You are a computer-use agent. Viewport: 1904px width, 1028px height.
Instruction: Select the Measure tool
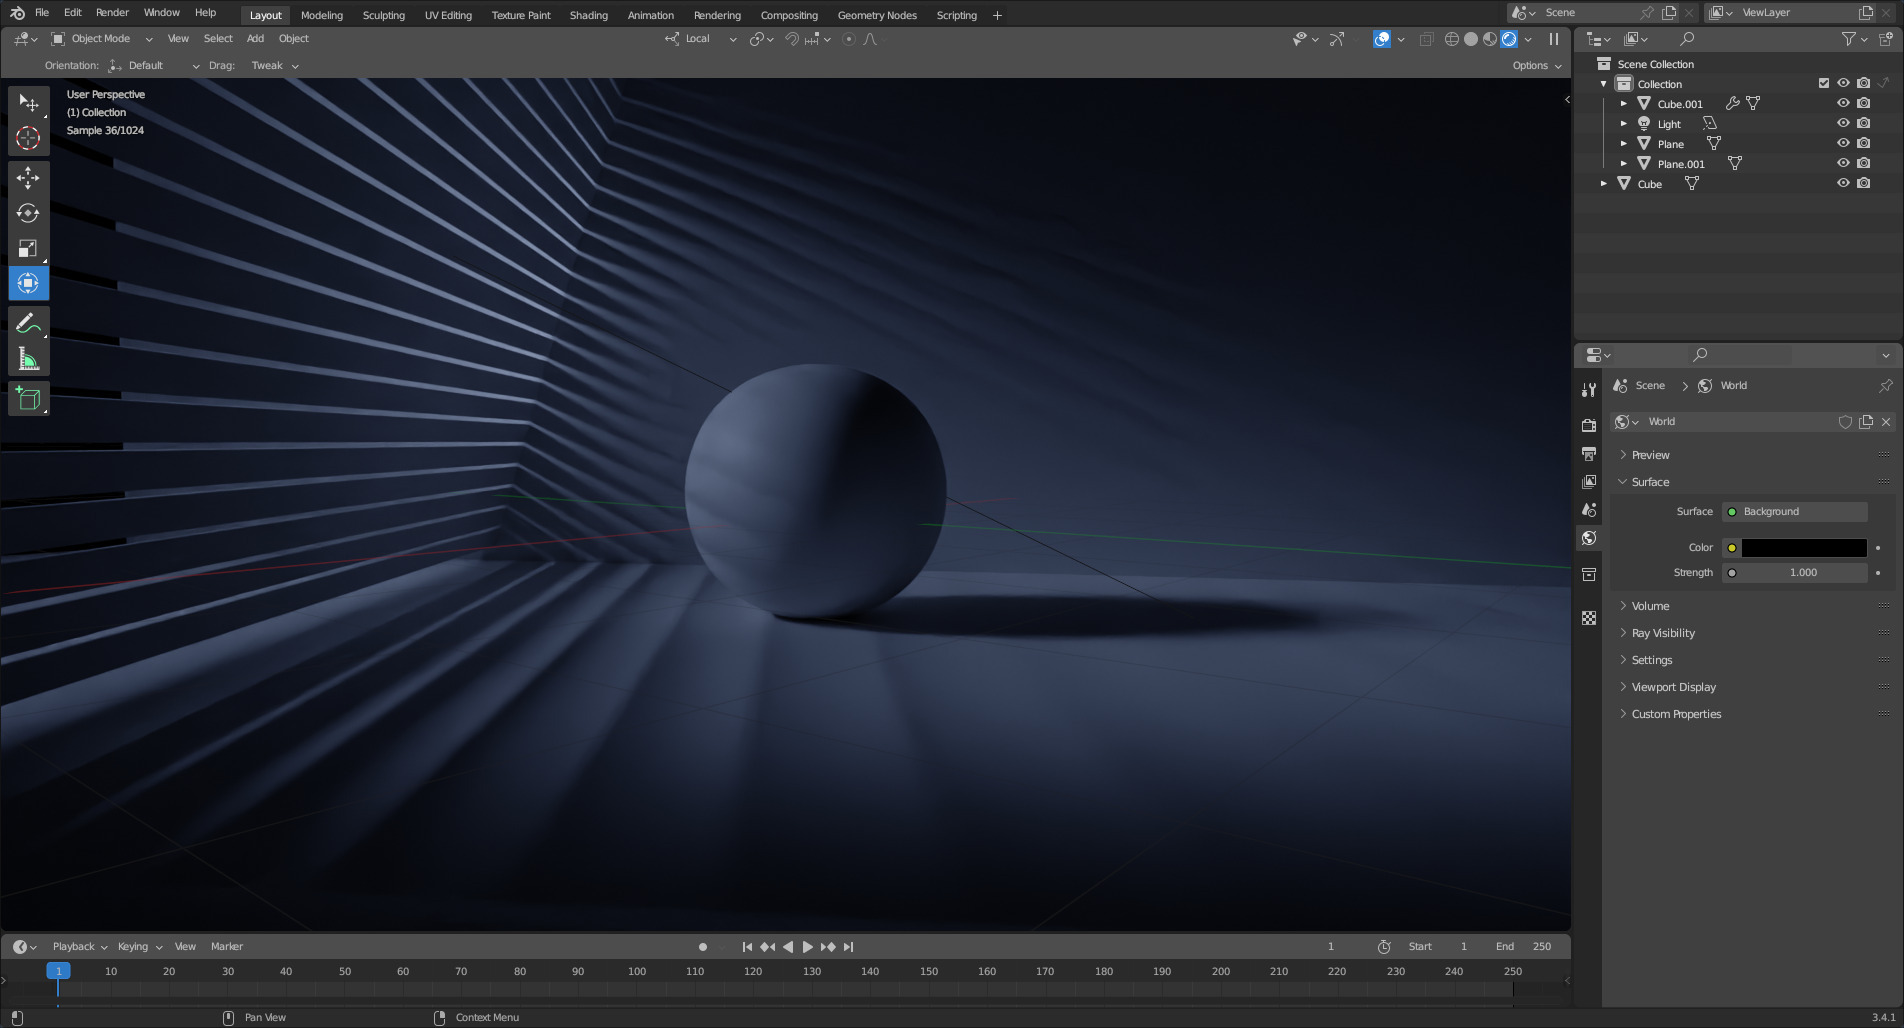(x=28, y=360)
